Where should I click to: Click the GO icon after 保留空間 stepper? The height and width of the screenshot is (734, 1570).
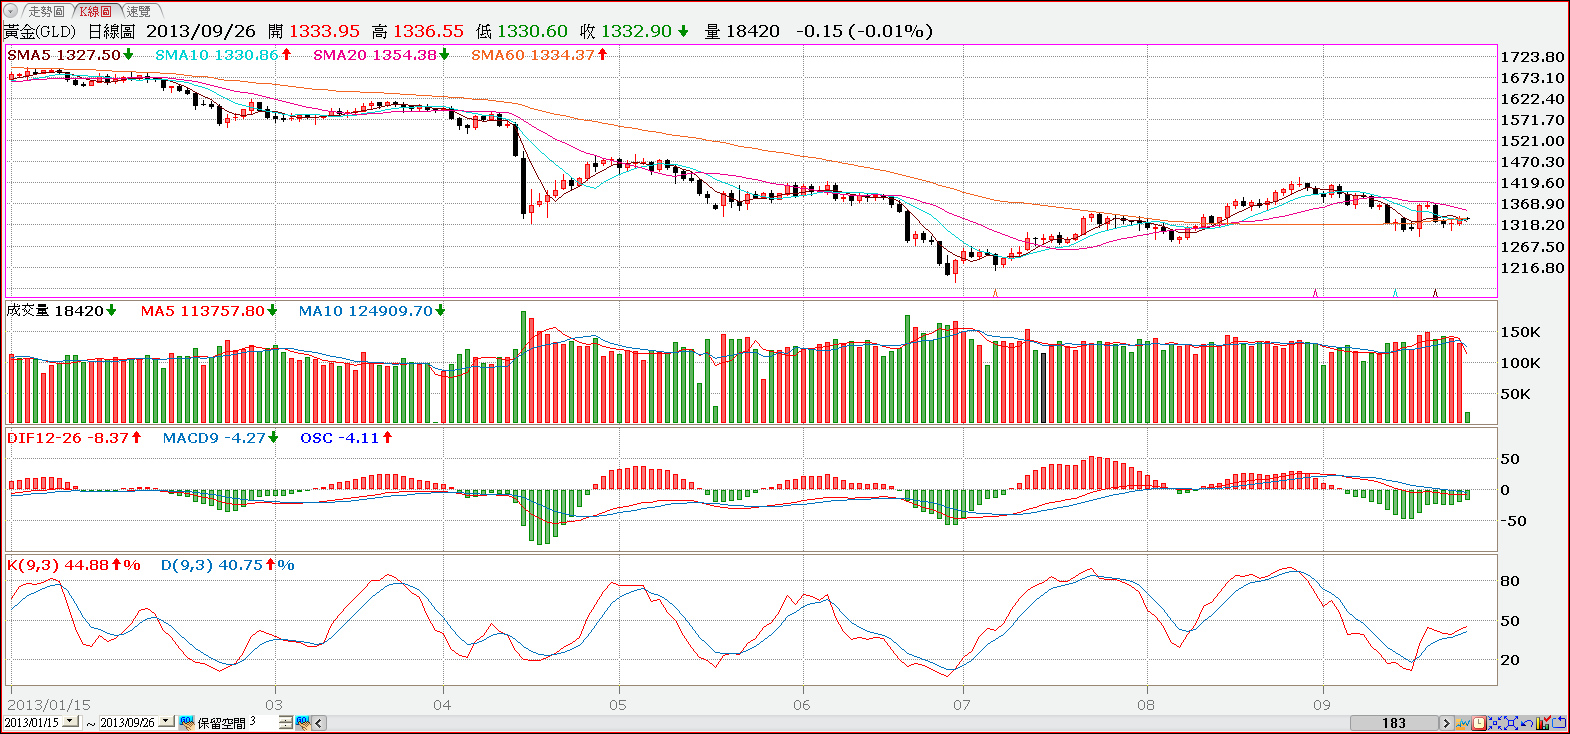point(303,722)
